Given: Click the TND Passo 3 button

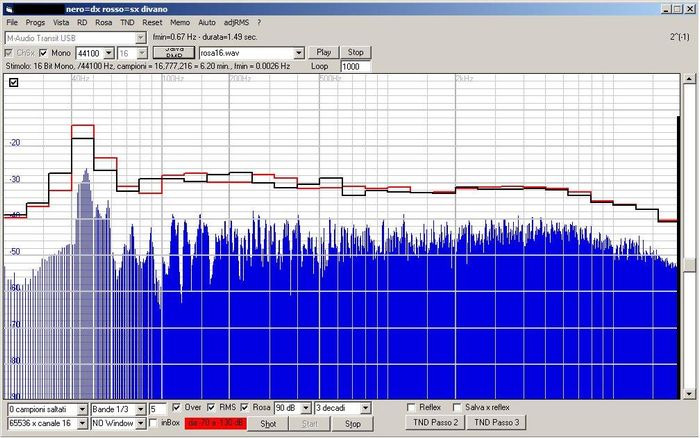Looking at the screenshot, I should 496,422.
